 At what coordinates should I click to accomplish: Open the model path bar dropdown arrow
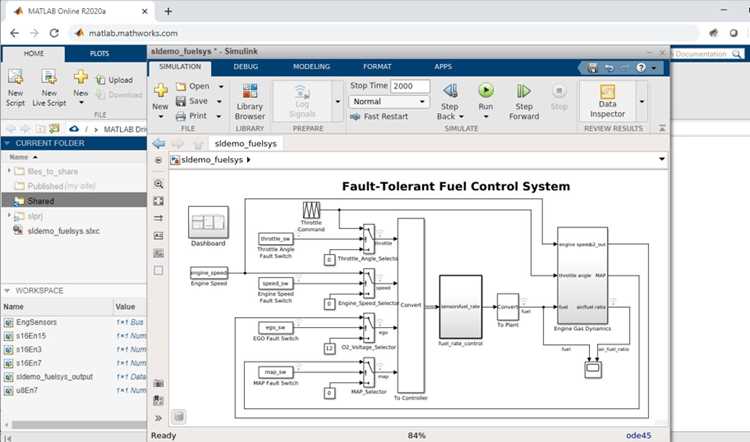(662, 159)
